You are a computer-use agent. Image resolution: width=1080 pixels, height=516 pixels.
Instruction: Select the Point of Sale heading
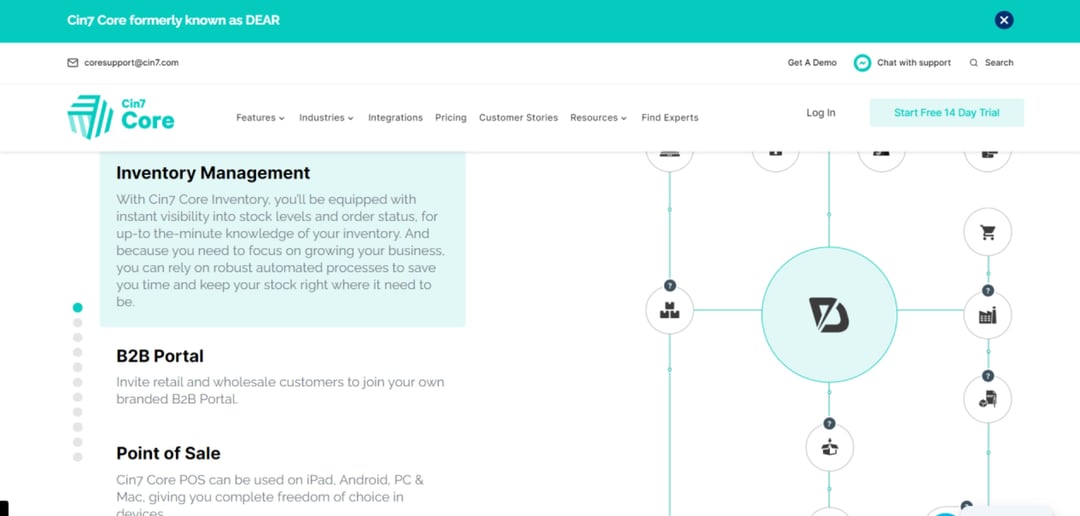168,453
